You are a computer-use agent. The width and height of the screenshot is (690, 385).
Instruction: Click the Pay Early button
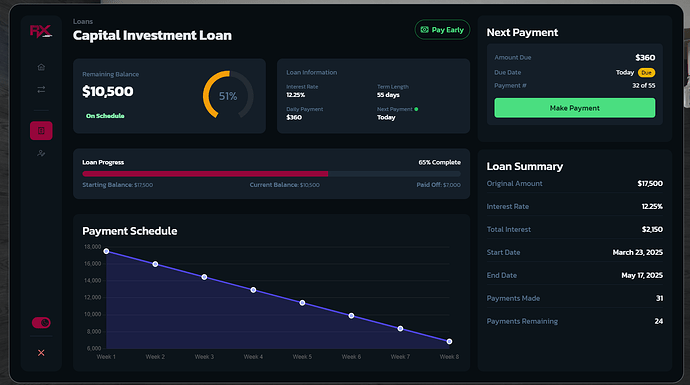coord(442,30)
